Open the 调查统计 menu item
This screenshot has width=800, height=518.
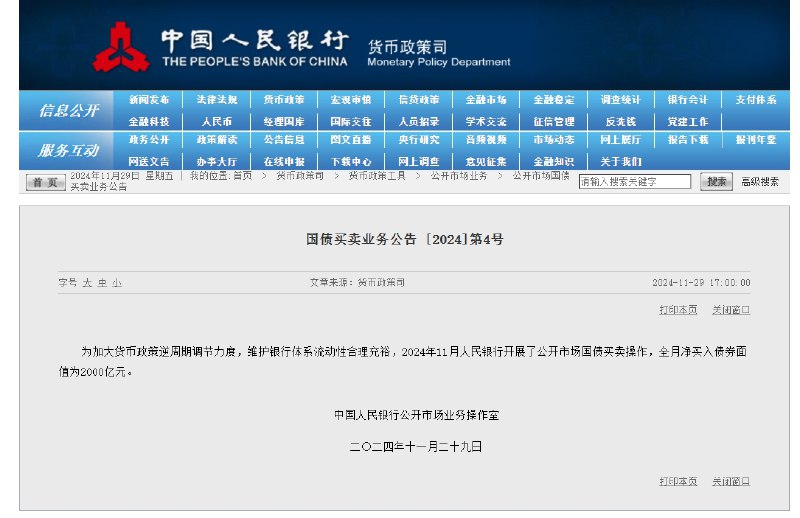tap(620, 100)
